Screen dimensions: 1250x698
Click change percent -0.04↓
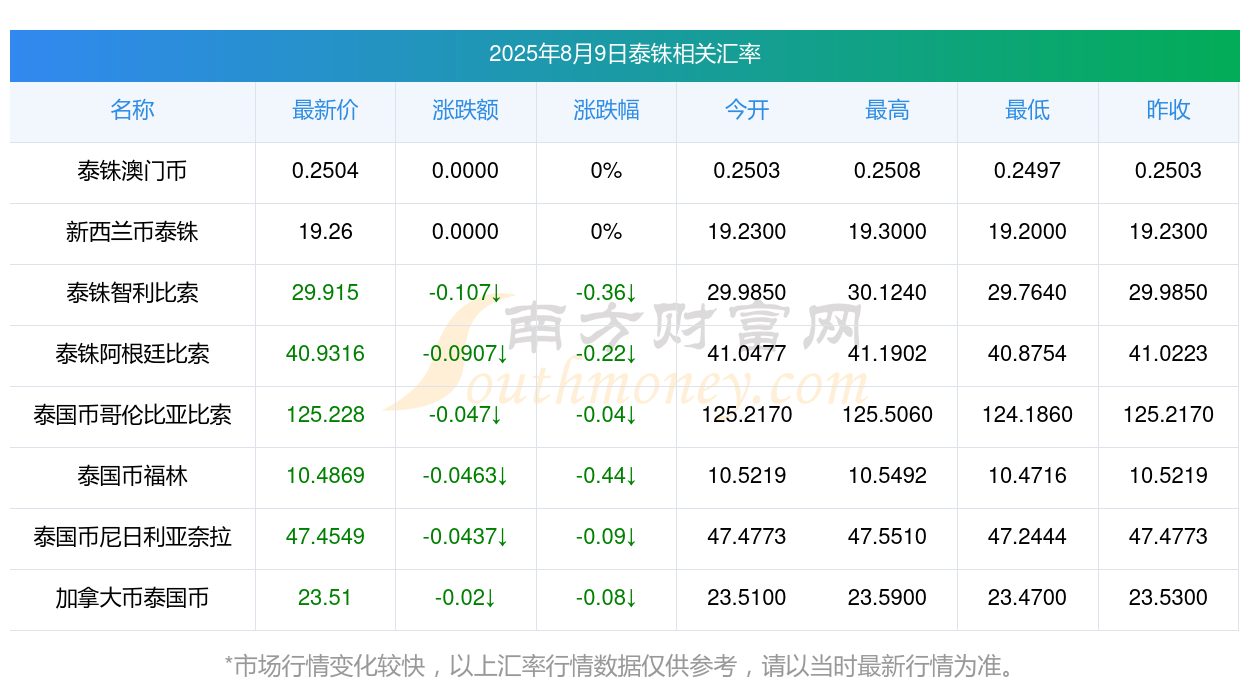606,415
